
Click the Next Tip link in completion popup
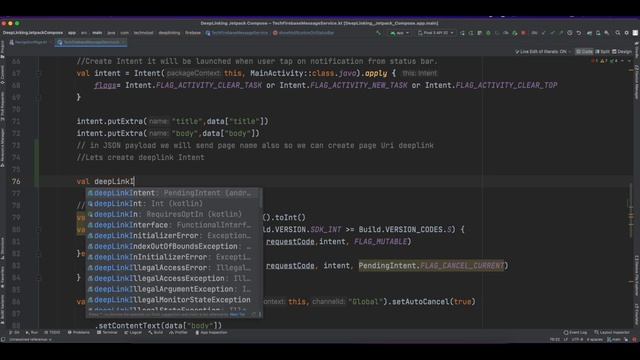238,314
